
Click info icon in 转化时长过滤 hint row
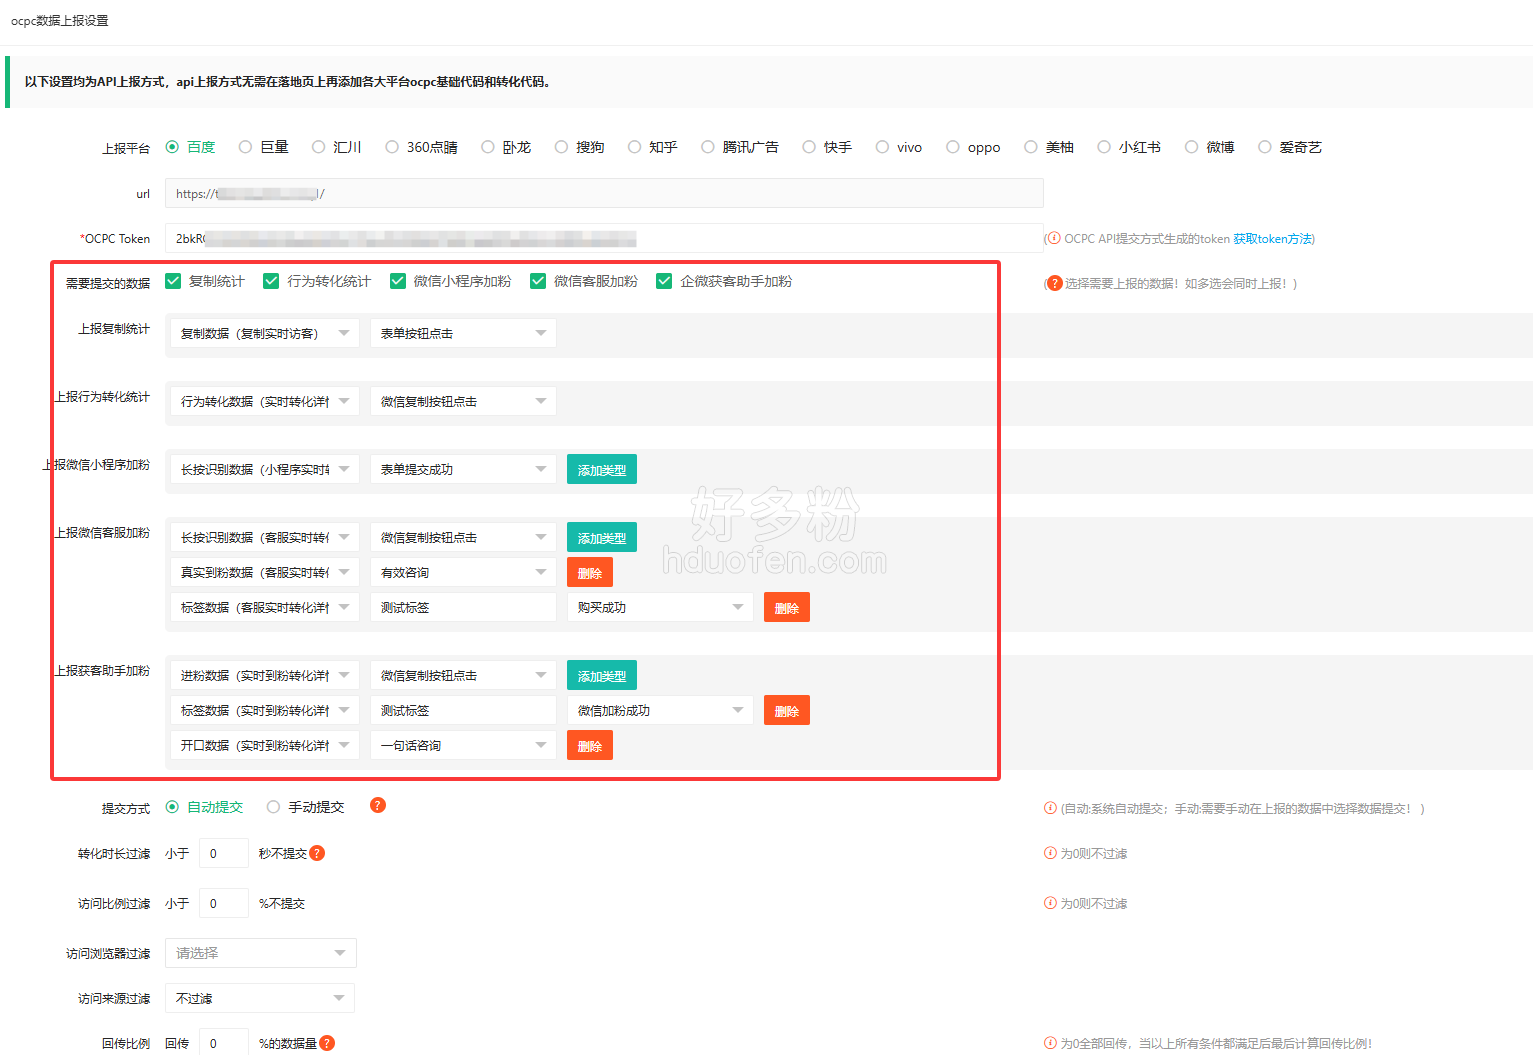tap(1050, 853)
